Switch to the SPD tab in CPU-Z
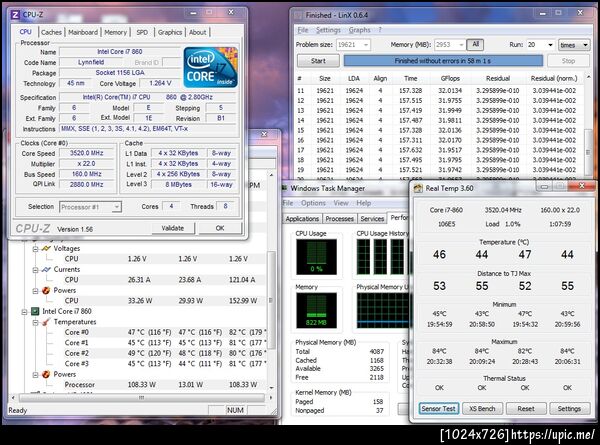The height and width of the screenshot is (445, 600). pos(142,33)
